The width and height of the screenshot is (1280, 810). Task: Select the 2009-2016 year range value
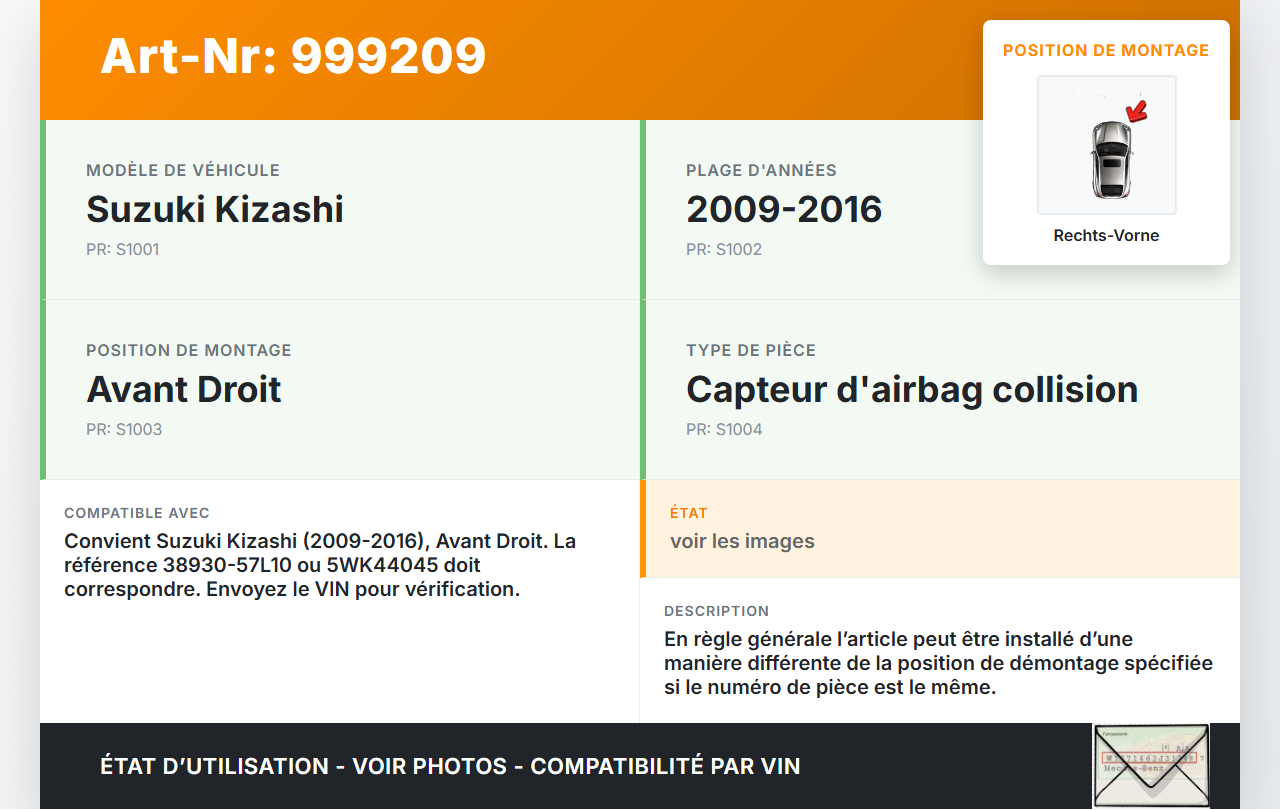tap(784, 209)
